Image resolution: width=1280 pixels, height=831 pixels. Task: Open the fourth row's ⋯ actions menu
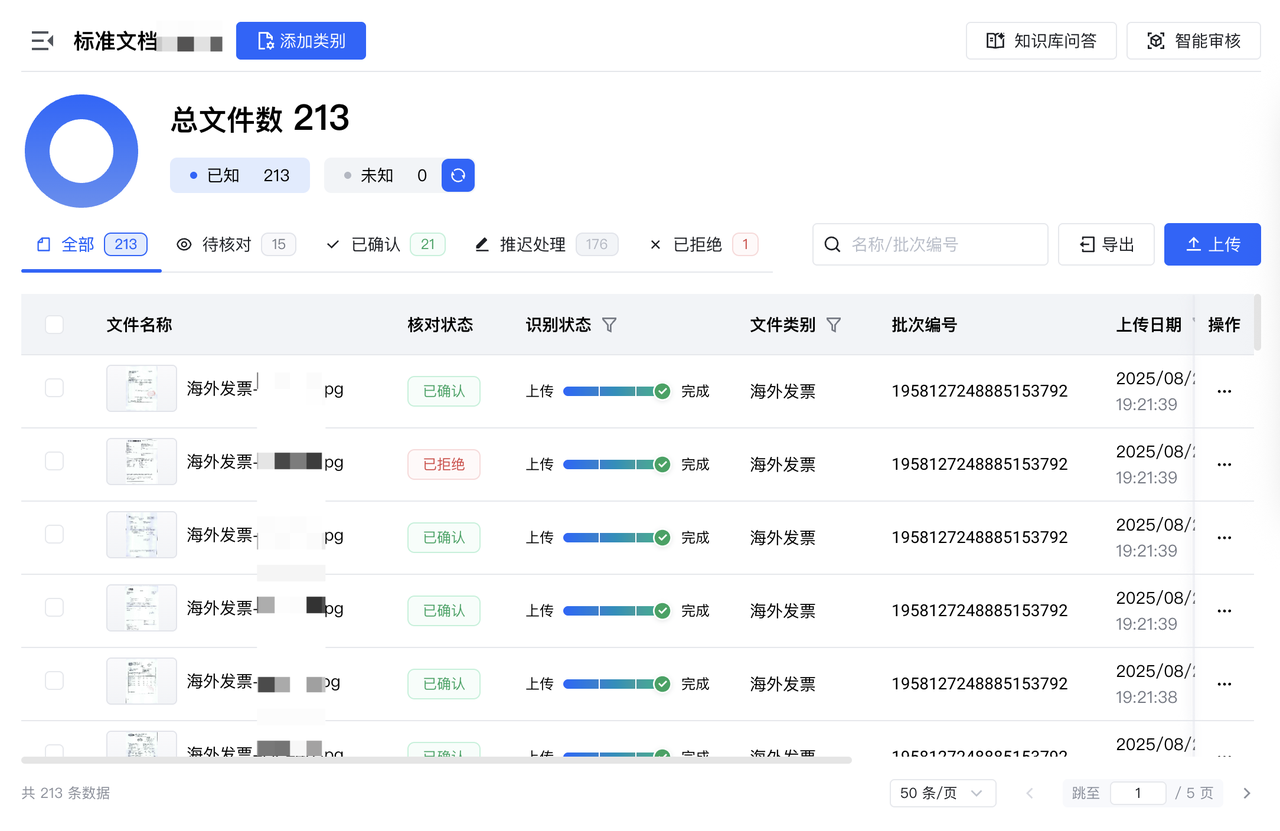click(x=1224, y=610)
